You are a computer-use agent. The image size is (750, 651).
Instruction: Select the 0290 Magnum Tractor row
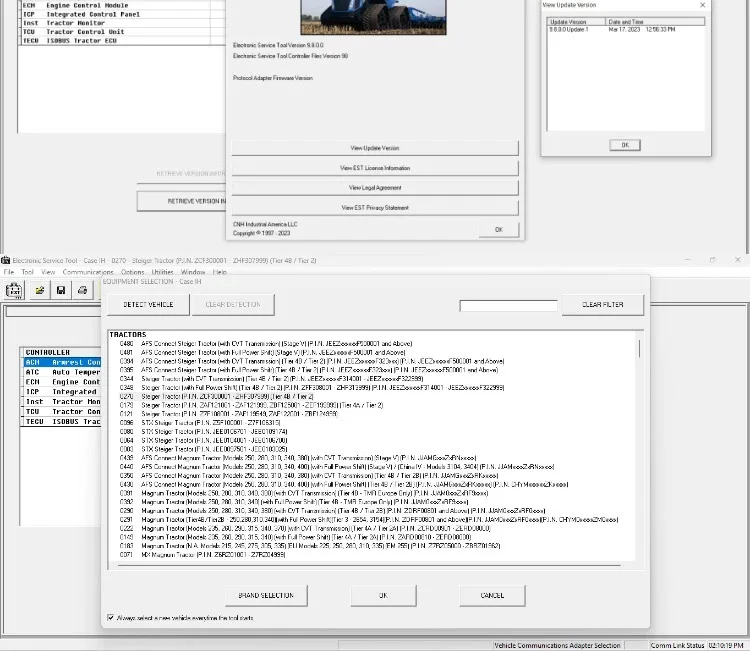[x=332, y=511]
